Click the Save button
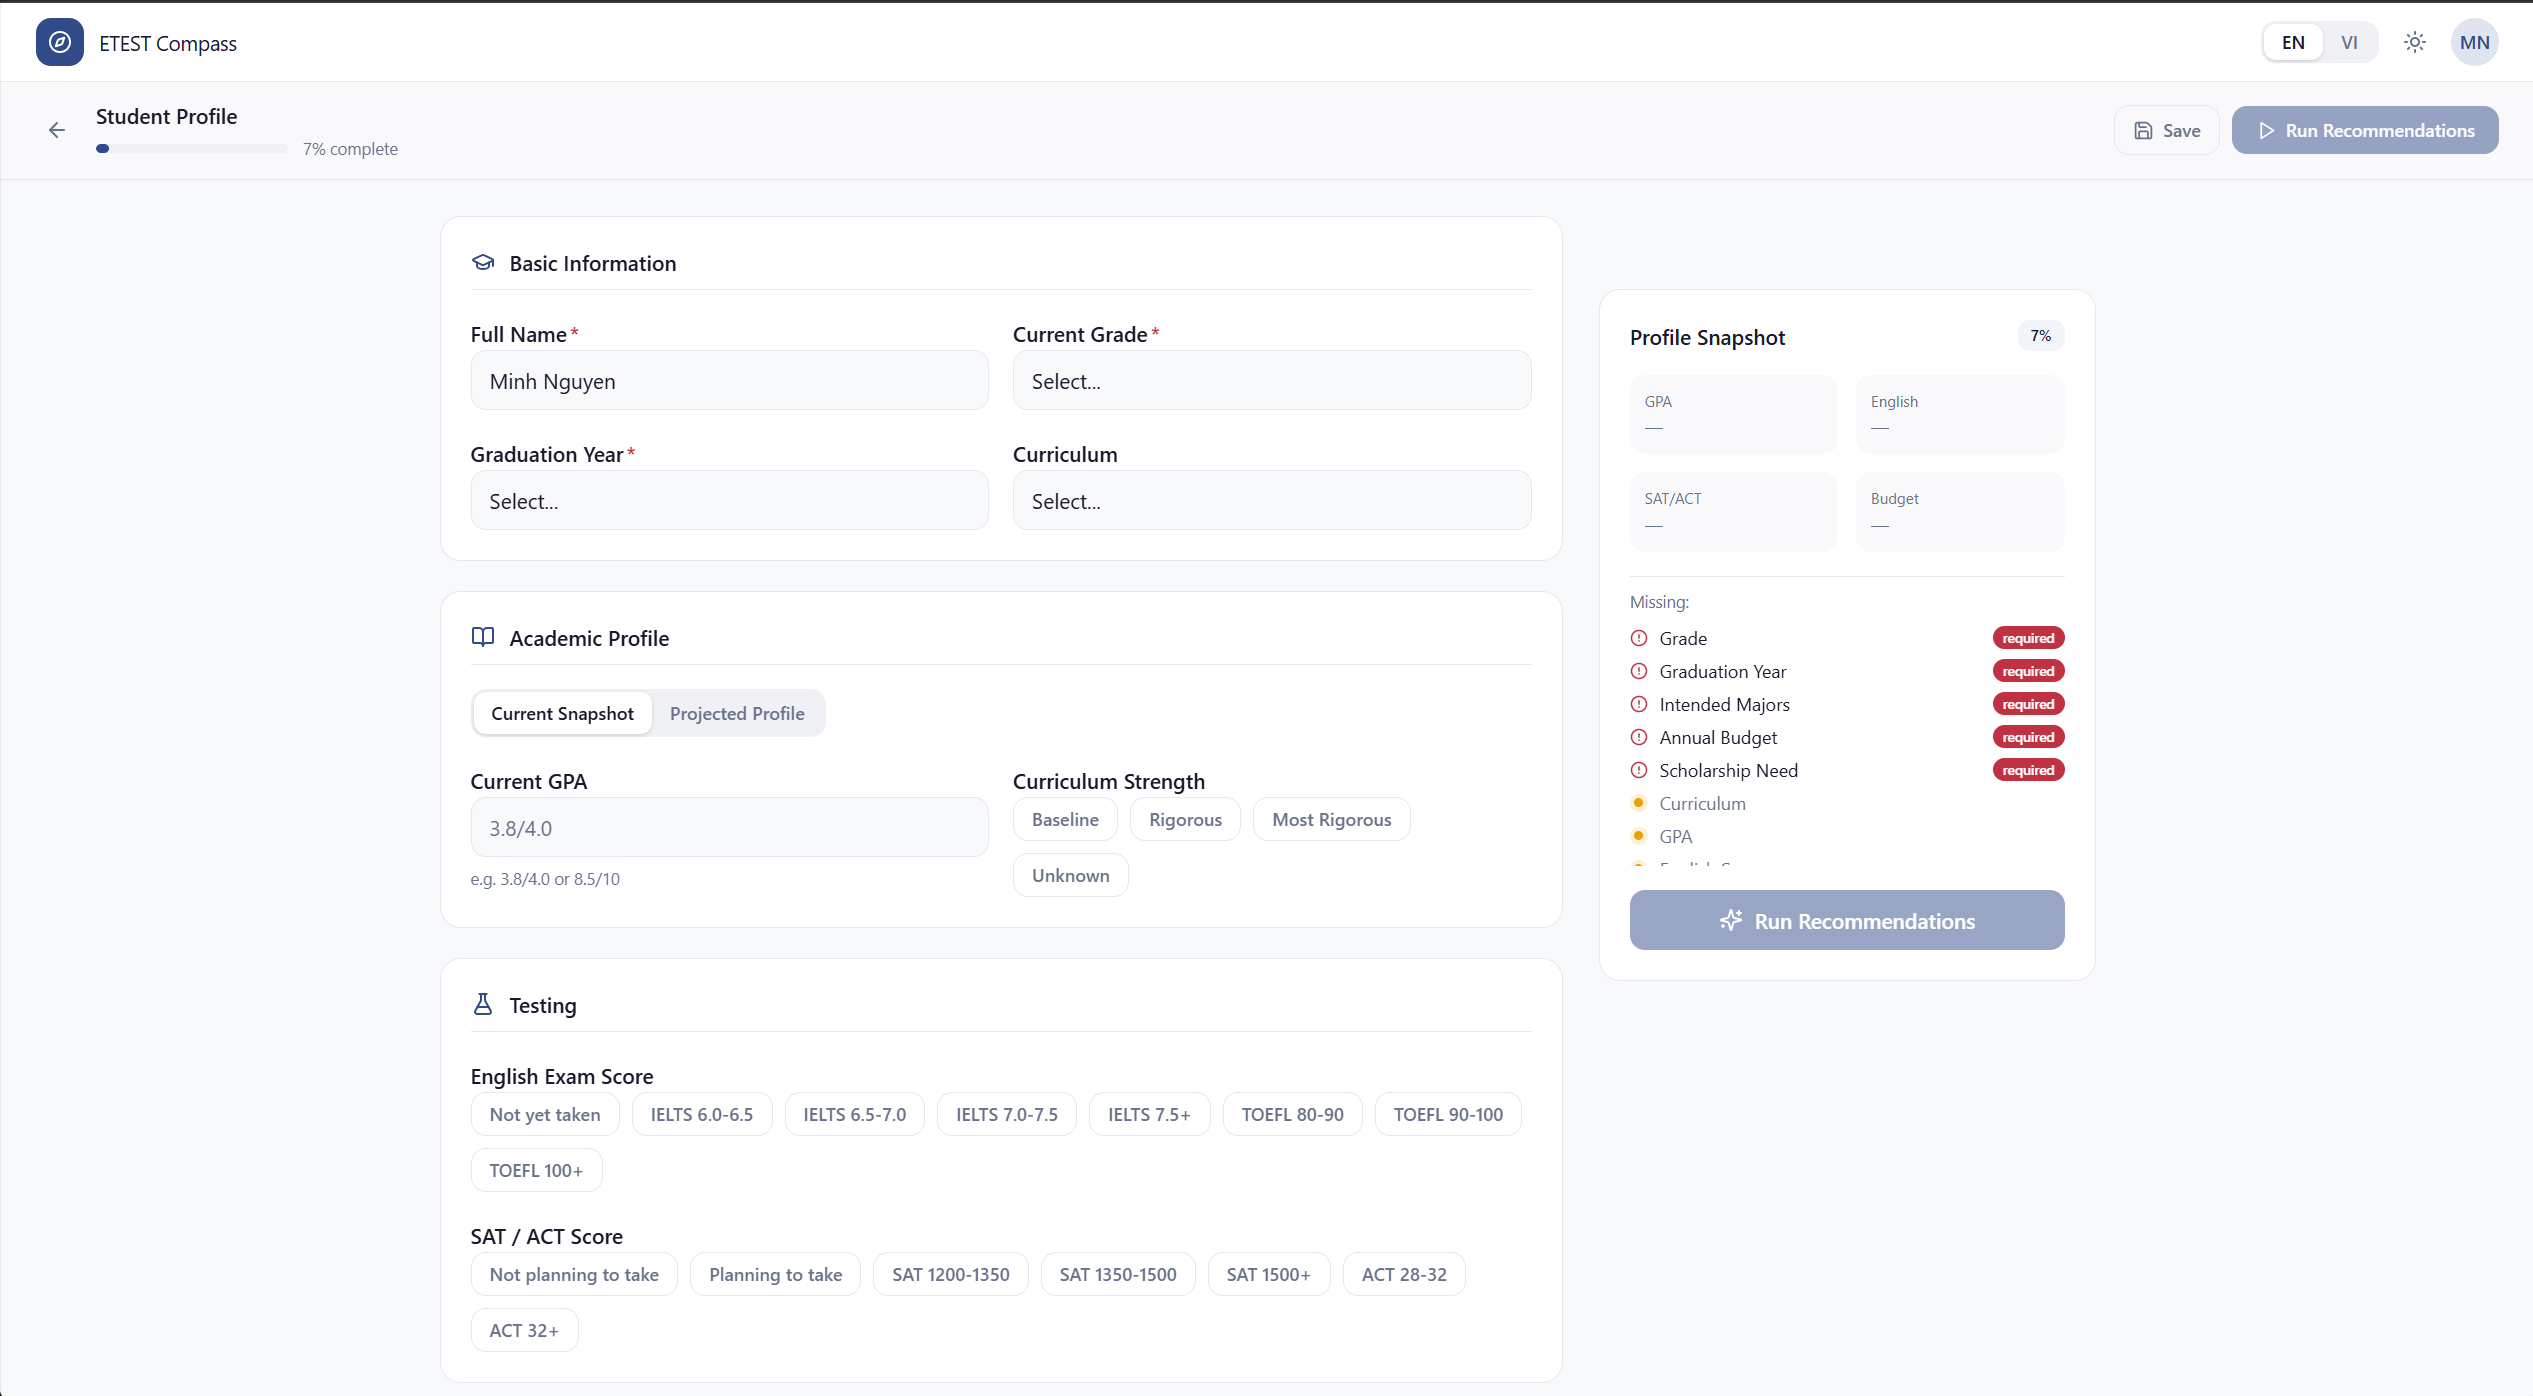2533x1396 pixels. pyautogui.click(x=2166, y=130)
